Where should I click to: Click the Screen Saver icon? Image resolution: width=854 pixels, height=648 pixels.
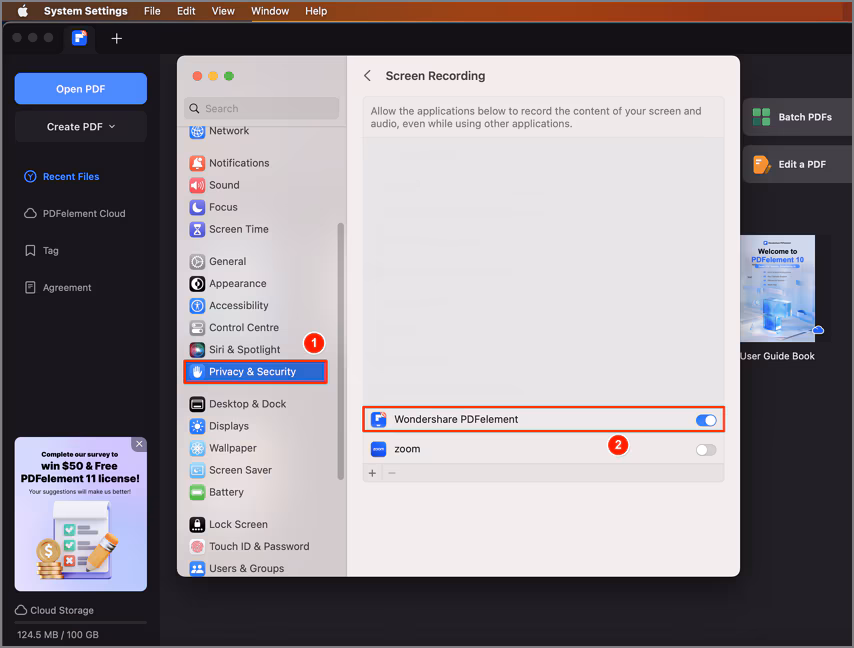coord(197,470)
